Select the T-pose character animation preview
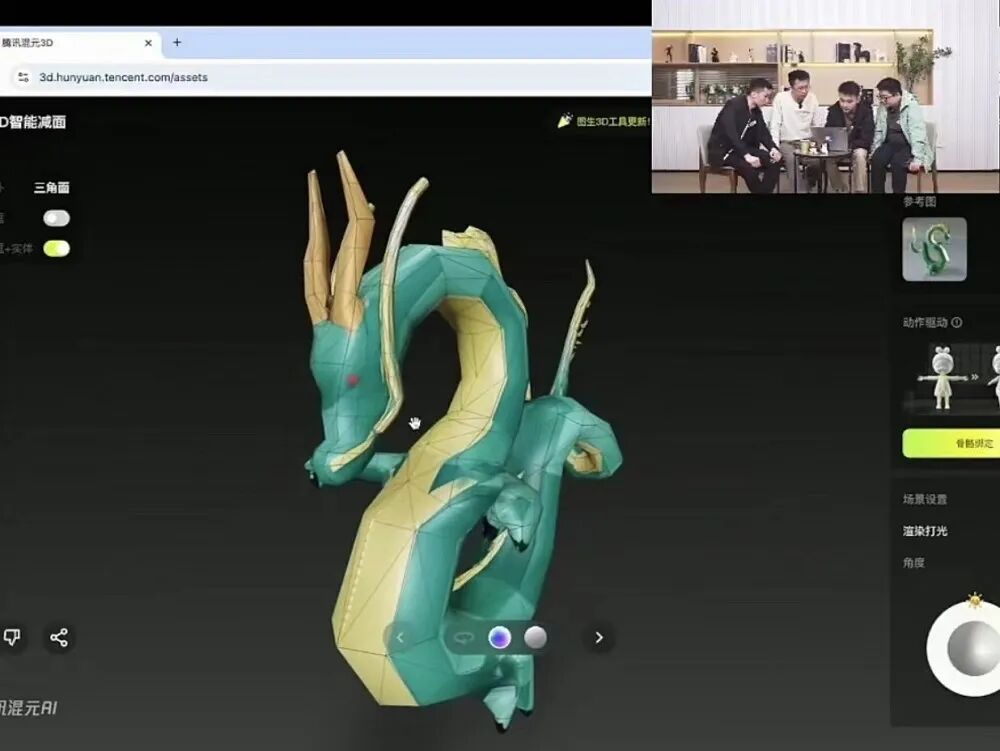 tap(943, 377)
